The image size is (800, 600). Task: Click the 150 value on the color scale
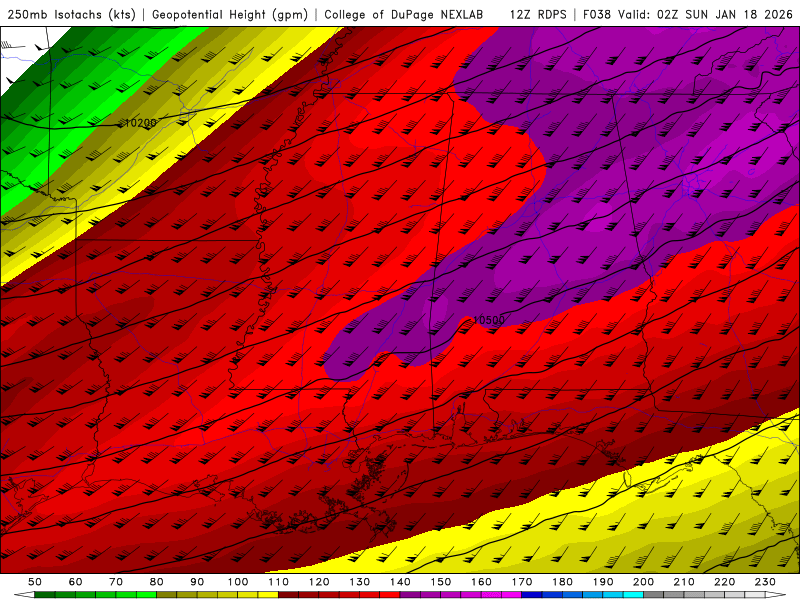(x=441, y=582)
